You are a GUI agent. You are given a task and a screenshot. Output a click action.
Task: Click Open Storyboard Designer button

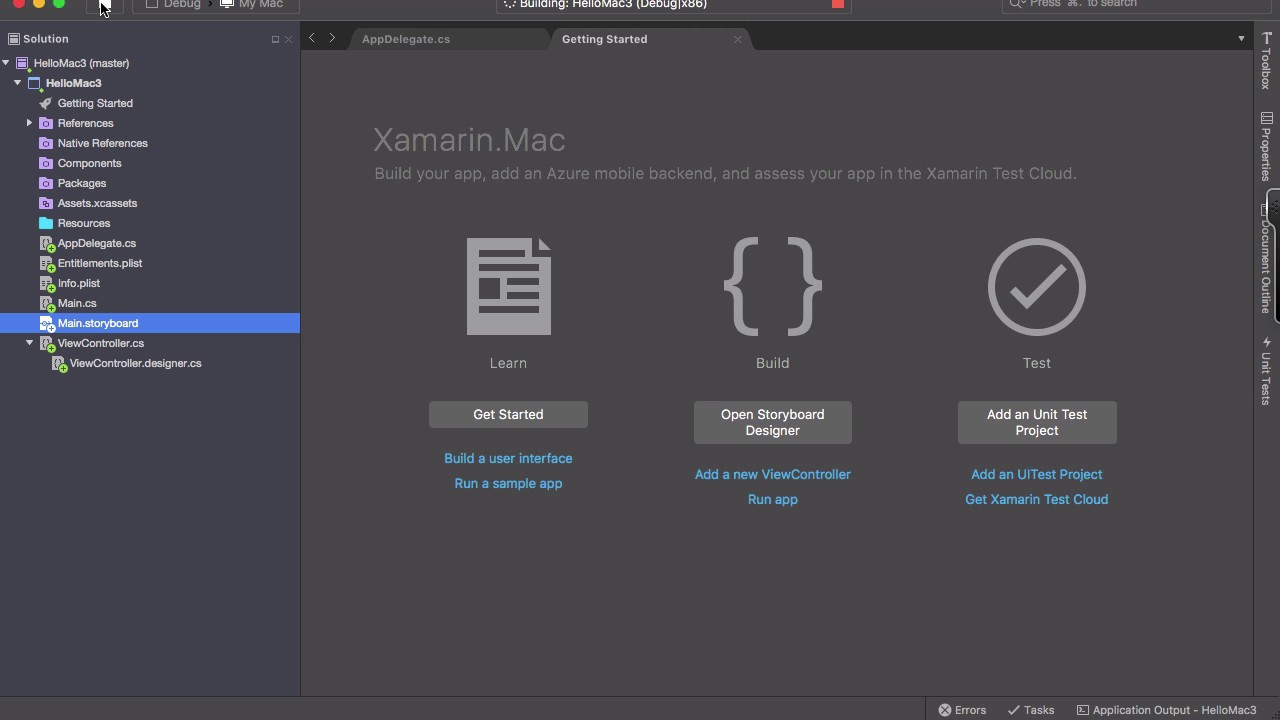tap(773, 422)
